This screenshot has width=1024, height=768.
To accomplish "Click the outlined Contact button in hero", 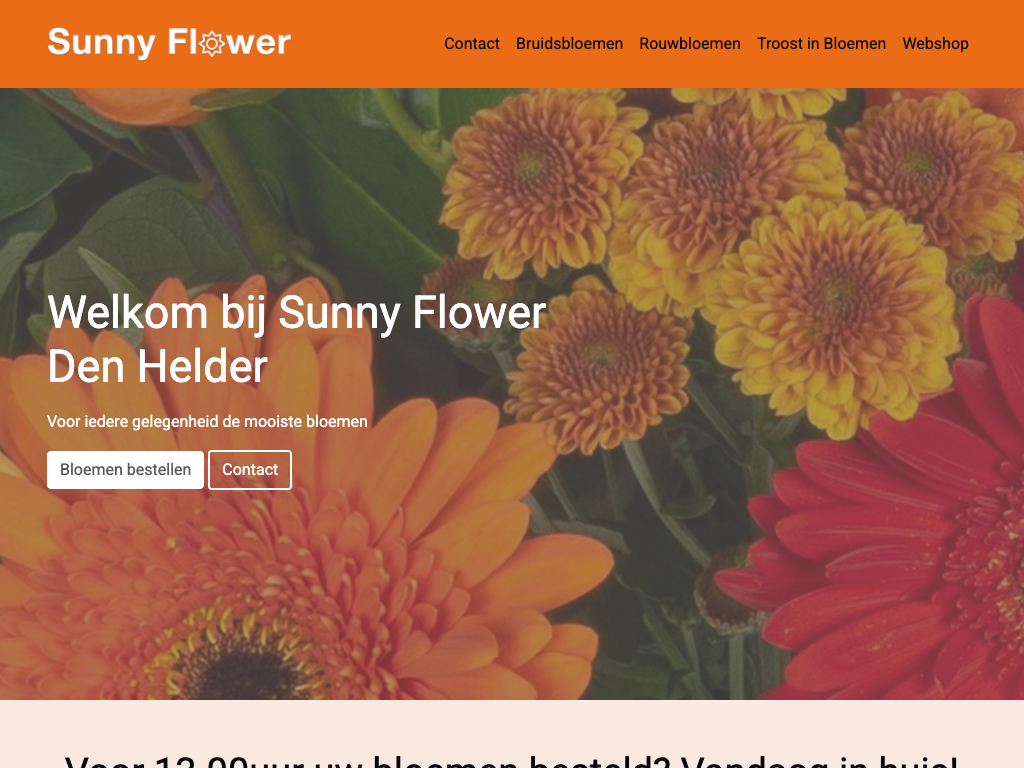I will pos(250,470).
